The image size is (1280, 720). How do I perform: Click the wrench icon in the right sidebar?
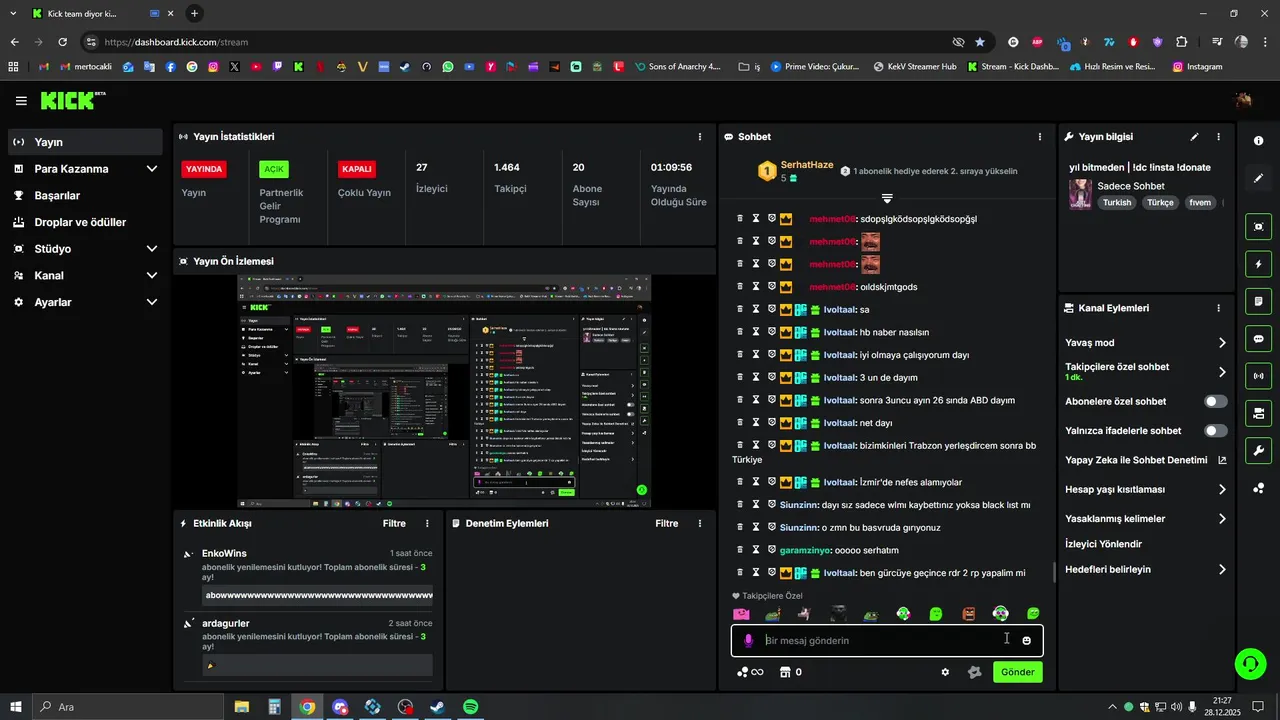click(1258, 450)
